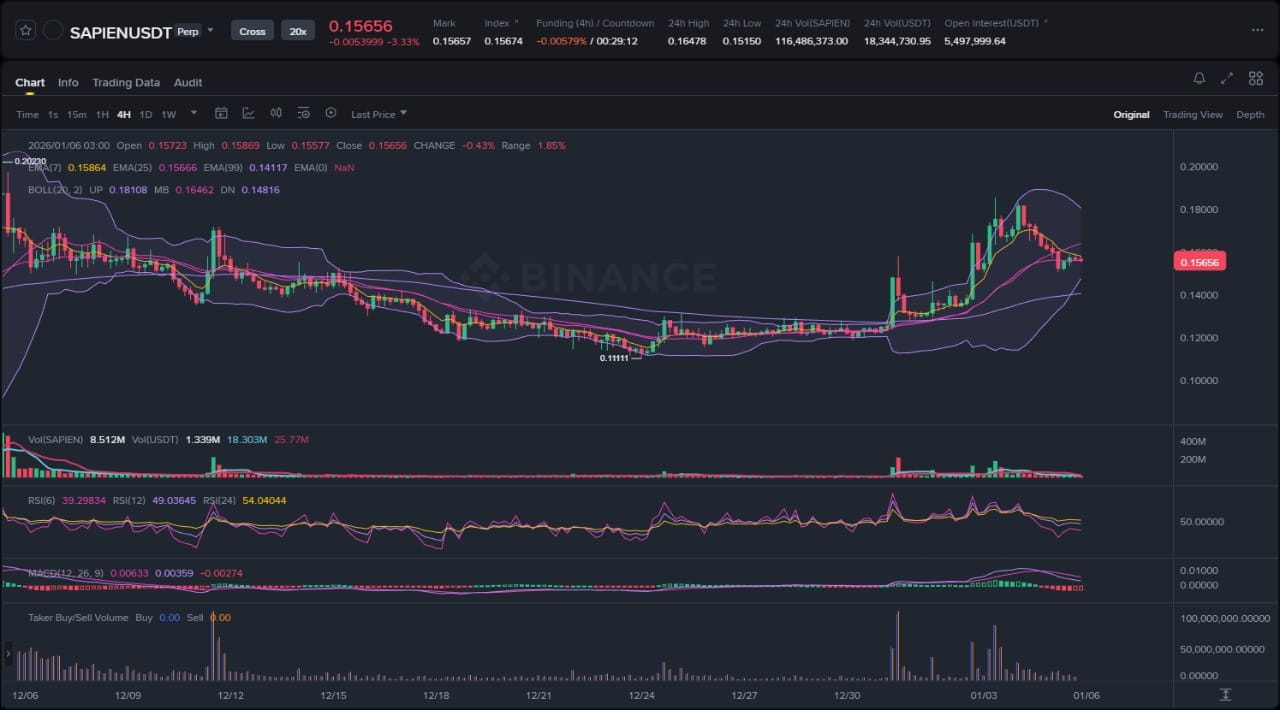Viewport: 1280px width, 710px height.
Task: Switch to the Info tab
Action: click(x=68, y=83)
